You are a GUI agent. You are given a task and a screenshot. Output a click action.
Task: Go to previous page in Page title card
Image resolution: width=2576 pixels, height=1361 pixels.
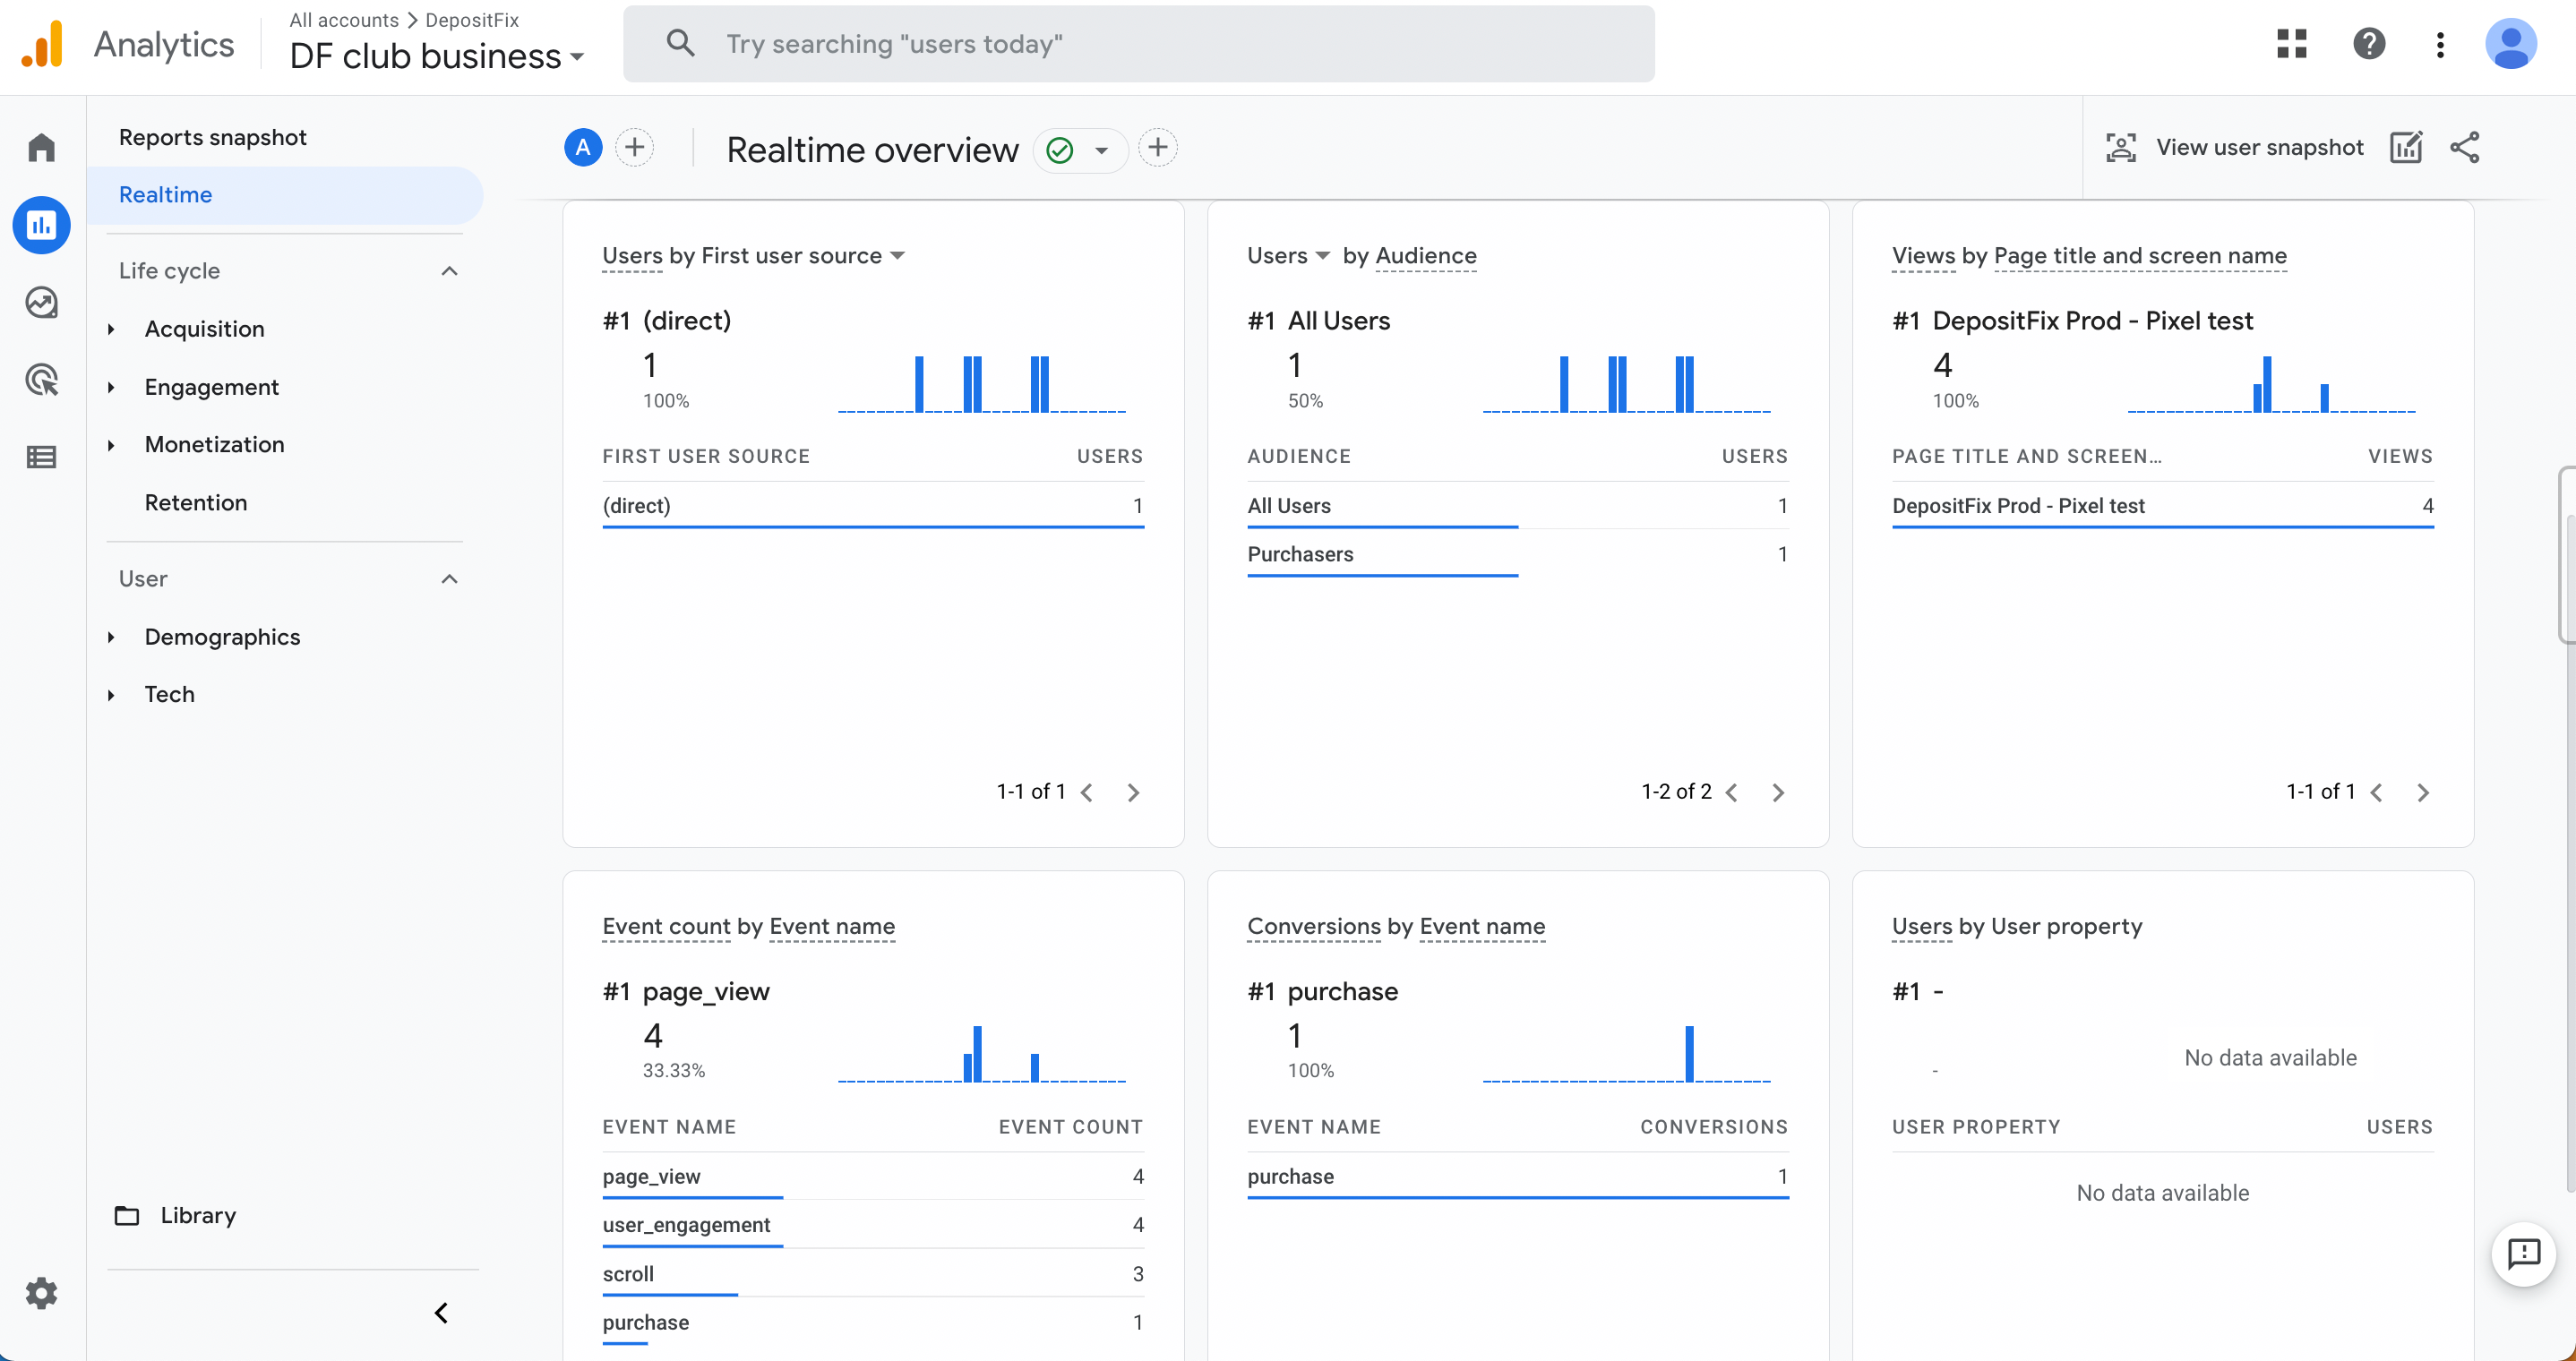pyautogui.click(x=2377, y=792)
